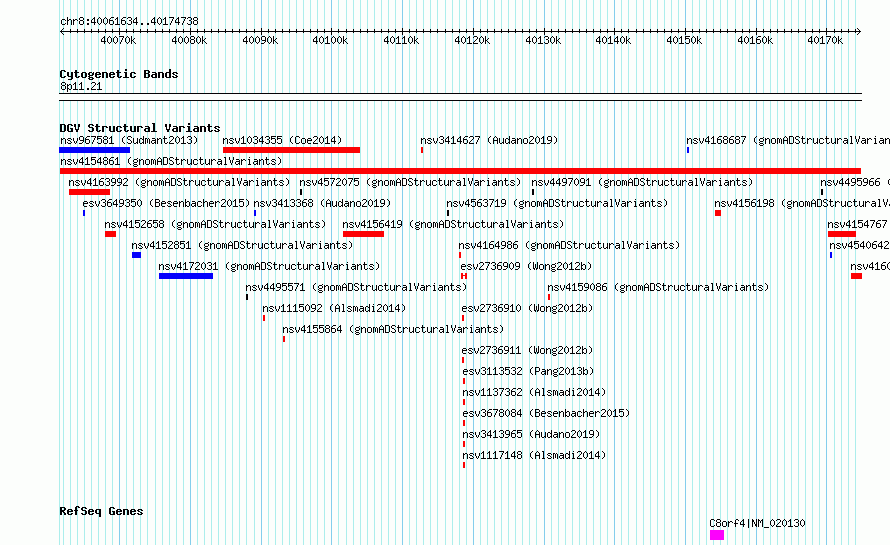This screenshot has height=545, width=890.
Task: Click the red nsv4154767 variant bar
Action: tap(842, 234)
